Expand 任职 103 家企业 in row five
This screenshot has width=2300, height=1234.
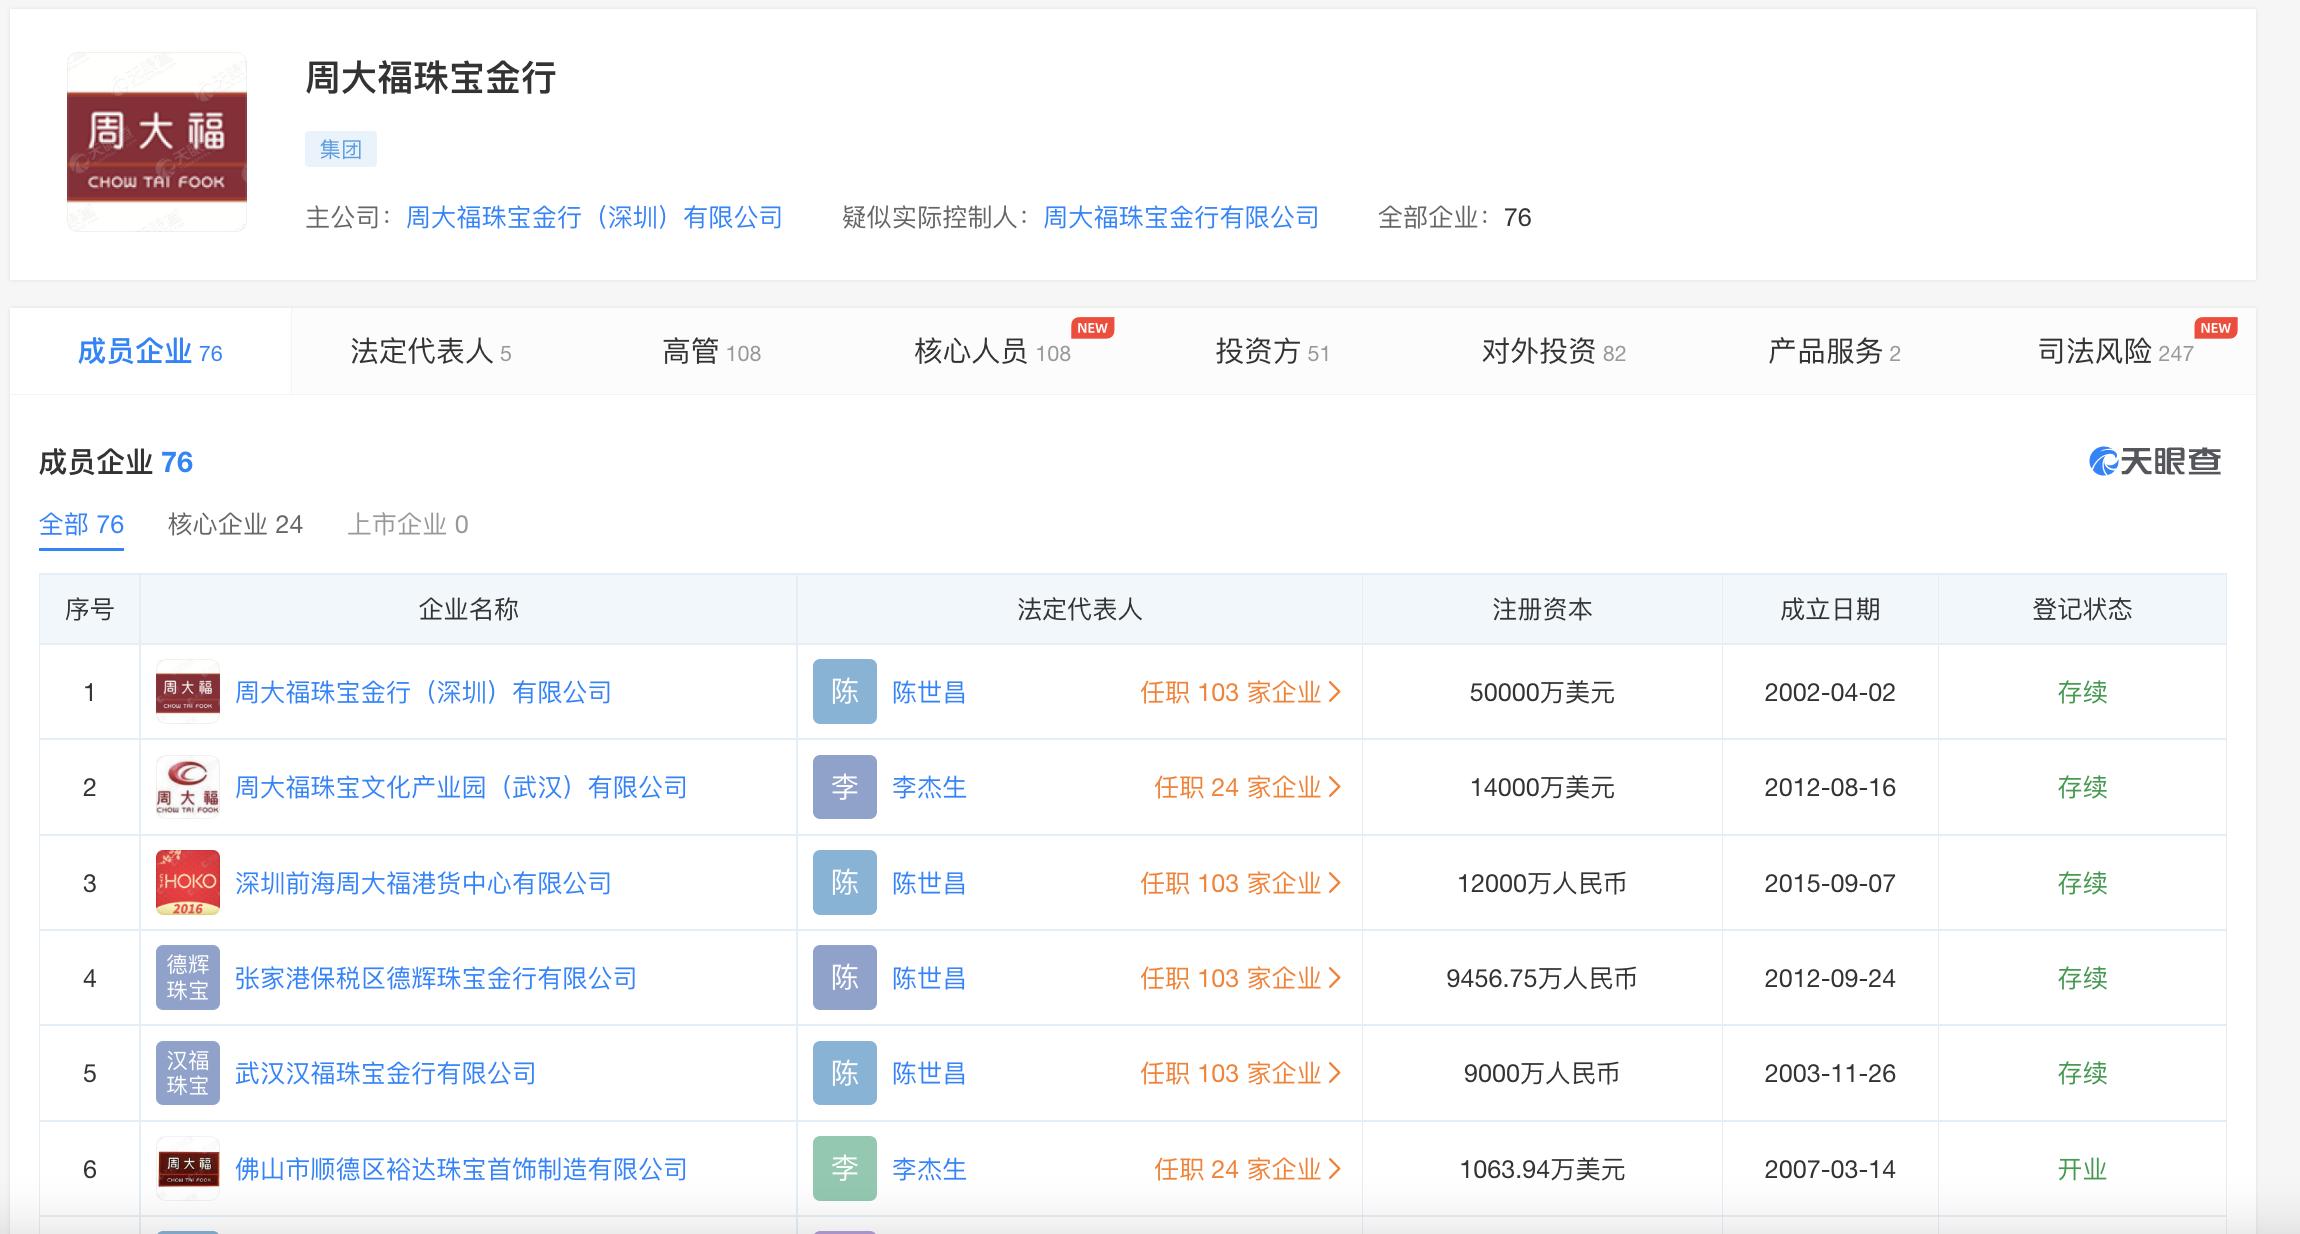point(1240,1073)
